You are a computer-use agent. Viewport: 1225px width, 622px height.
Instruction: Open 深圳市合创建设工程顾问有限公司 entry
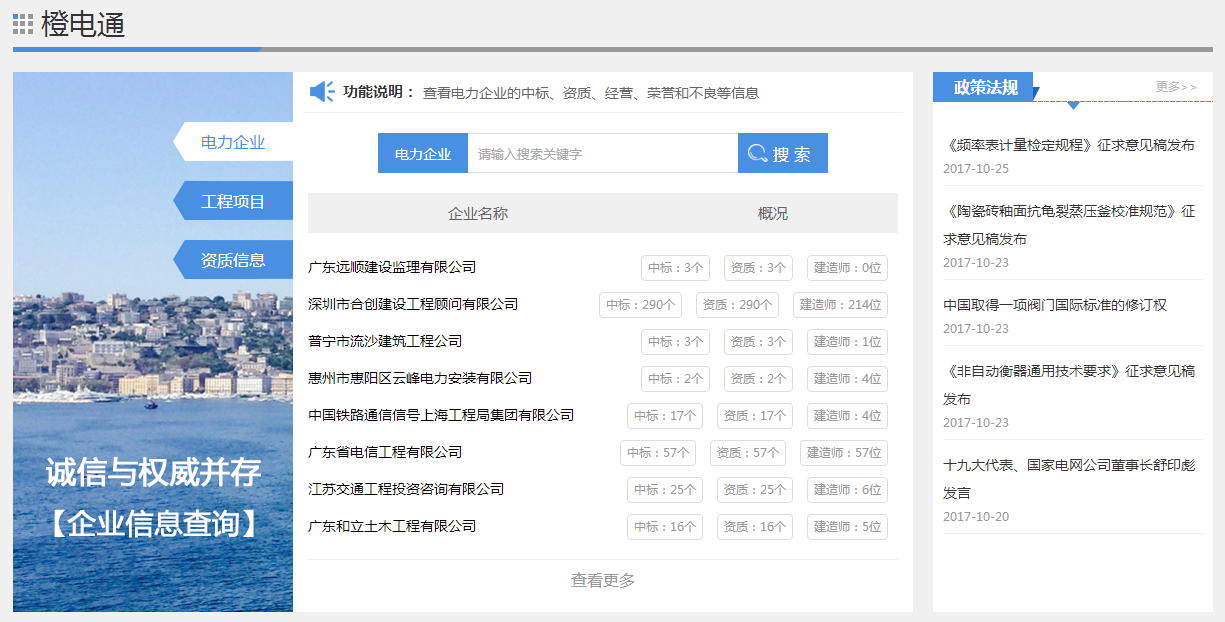tap(413, 304)
